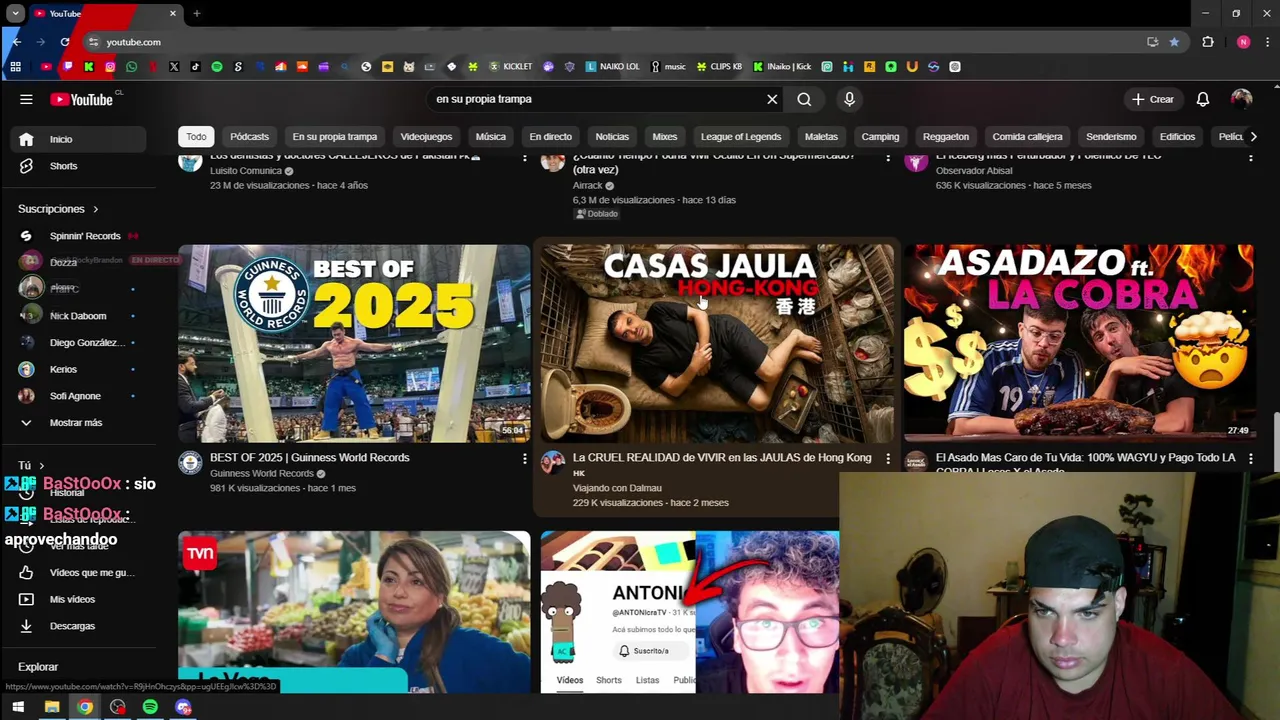The image size is (1280, 720).
Task: Select the Noticias filter chip
Action: (612, 136)
